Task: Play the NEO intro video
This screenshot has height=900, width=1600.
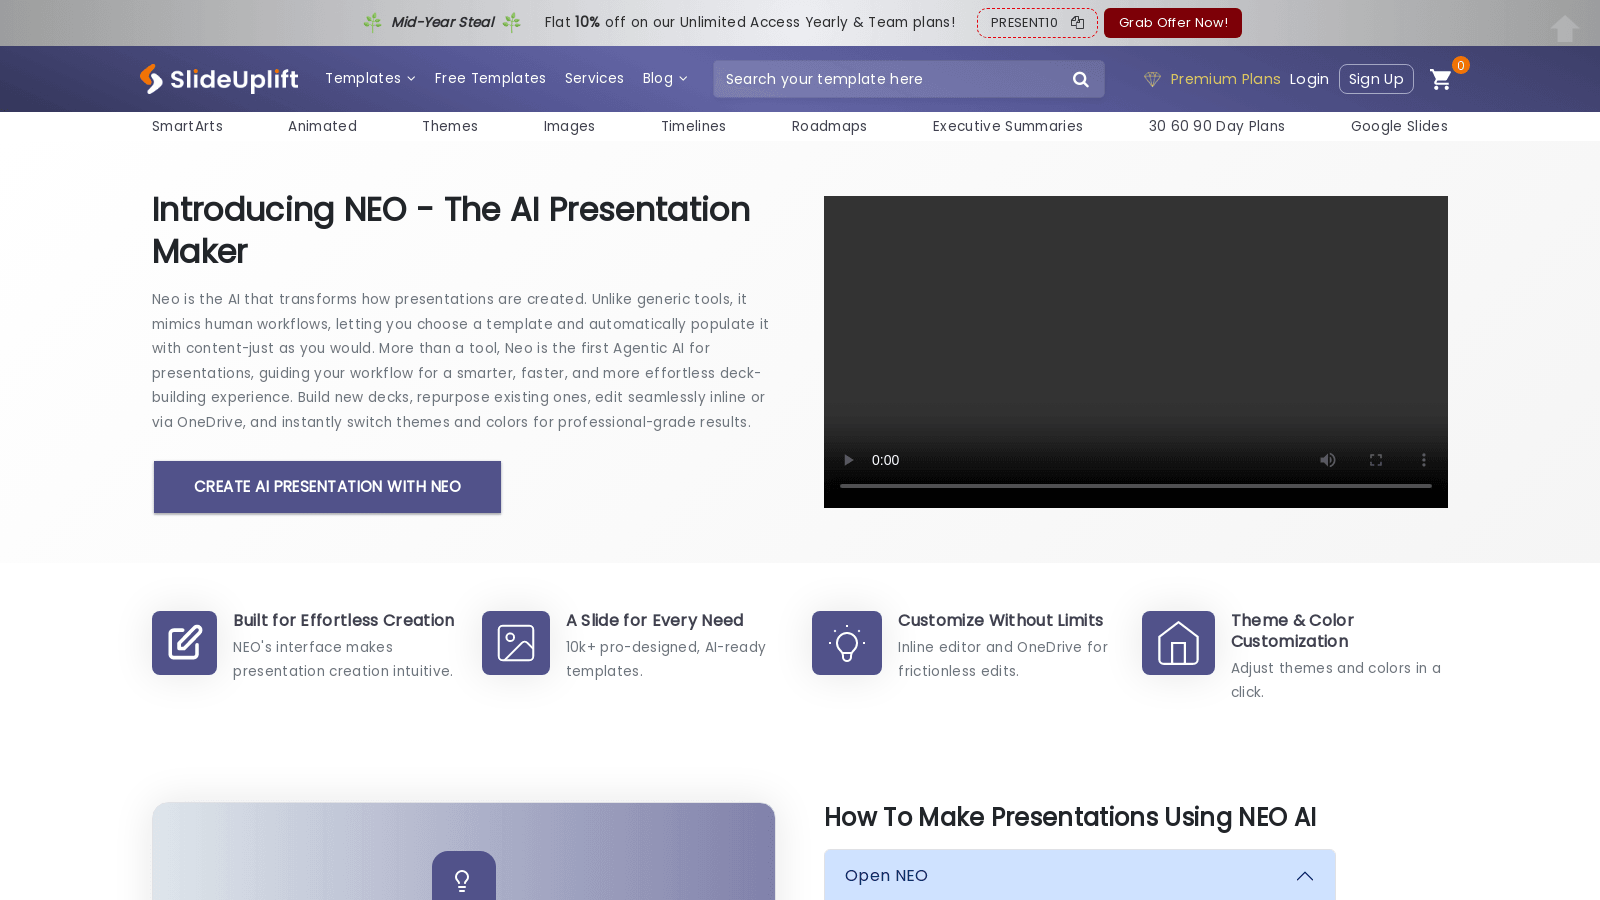Action: (849, 460)
